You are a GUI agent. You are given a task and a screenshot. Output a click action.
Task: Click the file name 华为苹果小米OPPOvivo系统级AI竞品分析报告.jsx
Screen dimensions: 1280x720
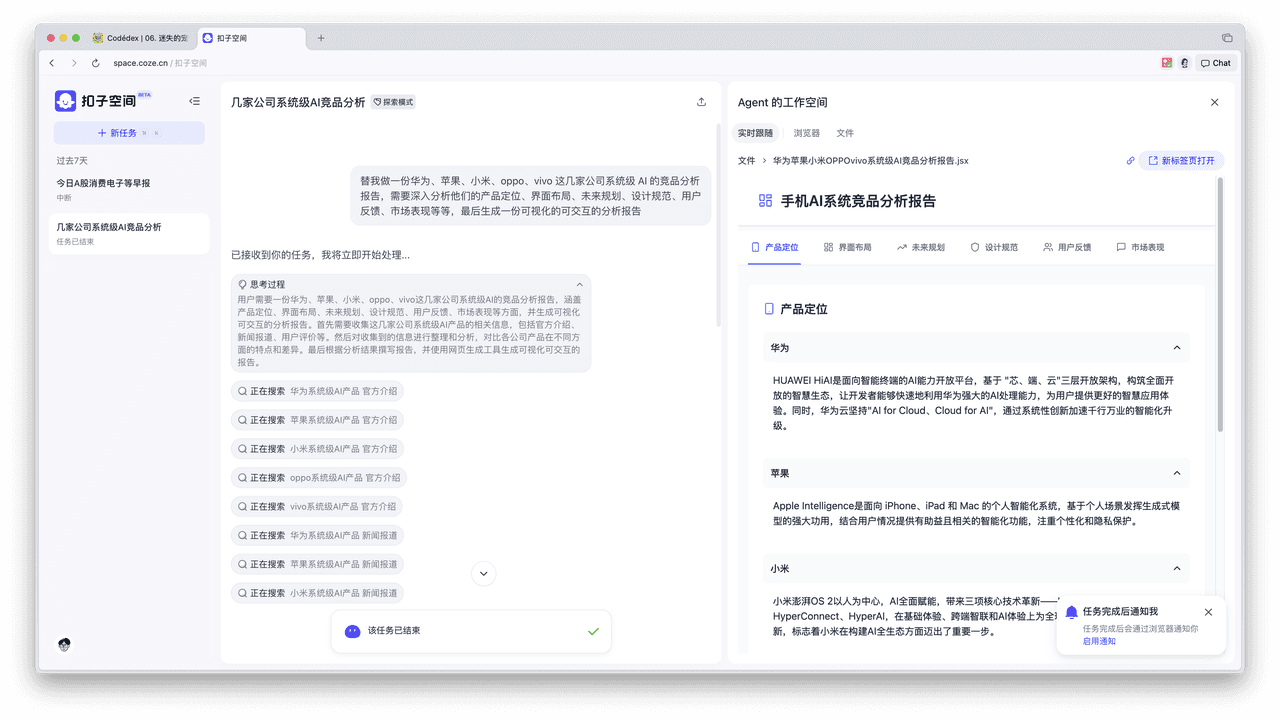click(870, 160)
